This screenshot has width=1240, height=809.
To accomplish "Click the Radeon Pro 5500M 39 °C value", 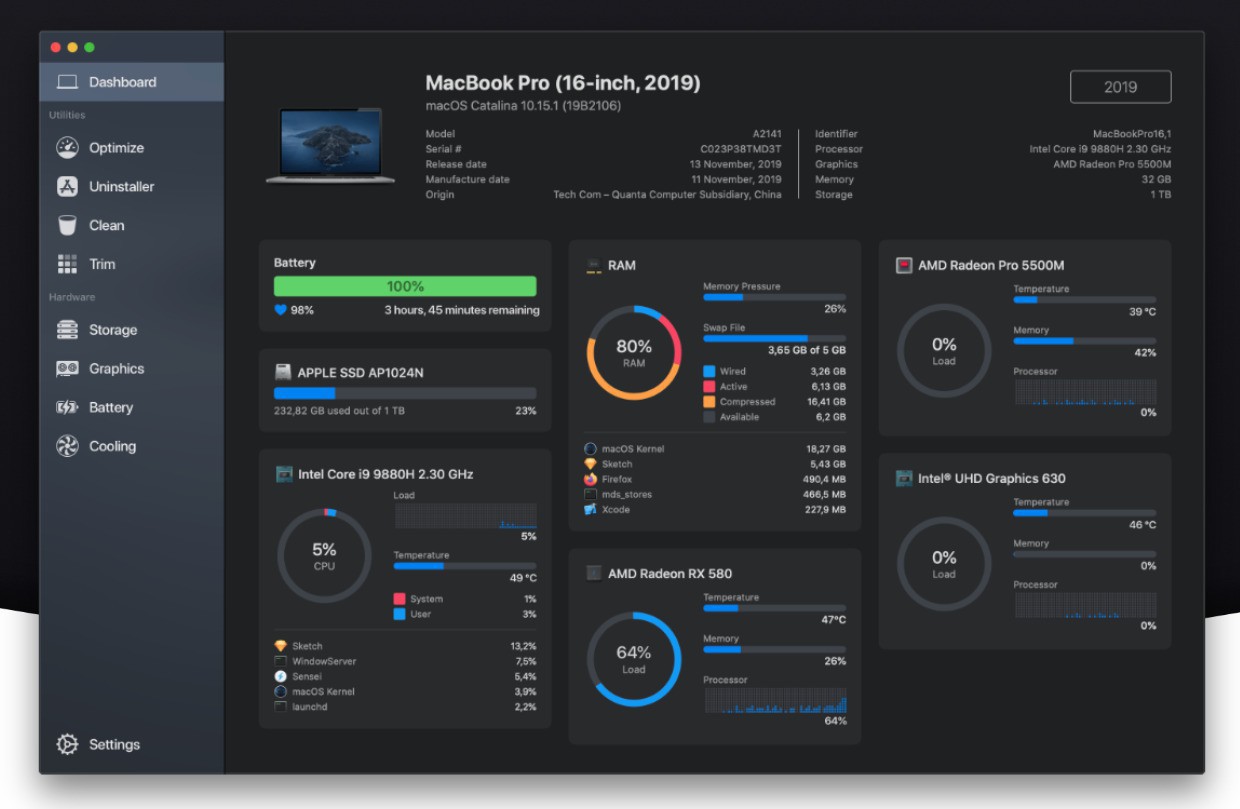I will (1142, 312).
